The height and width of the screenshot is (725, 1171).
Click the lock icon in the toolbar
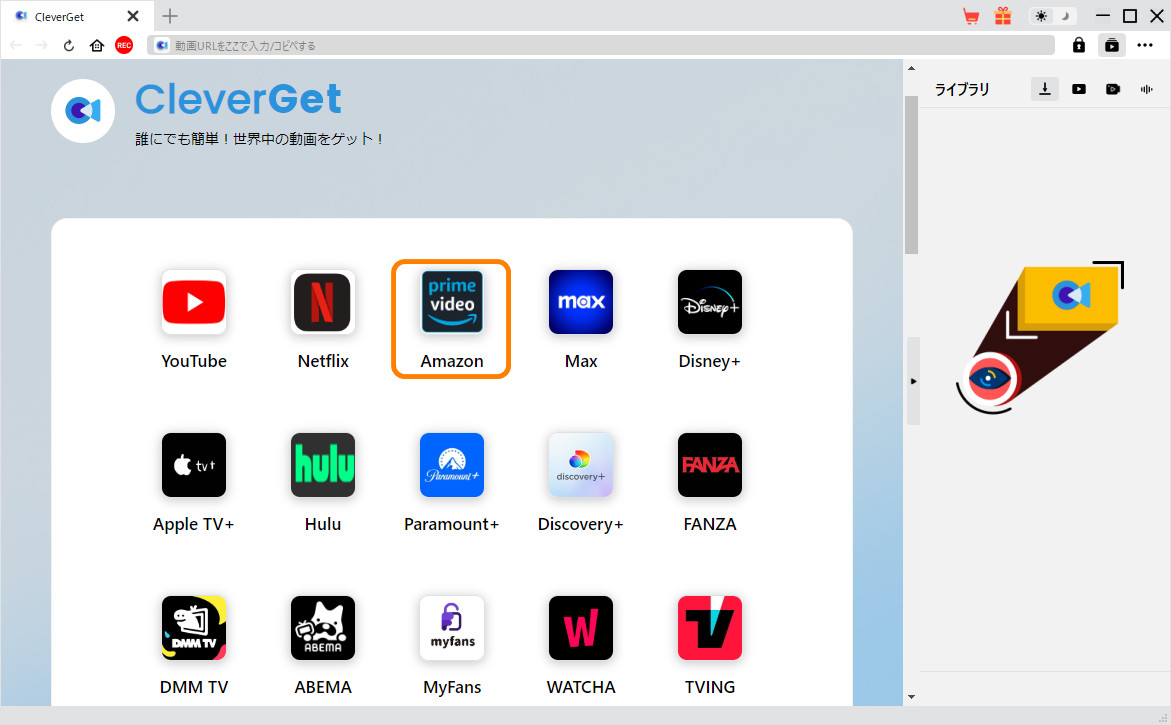click(1079, 46)
